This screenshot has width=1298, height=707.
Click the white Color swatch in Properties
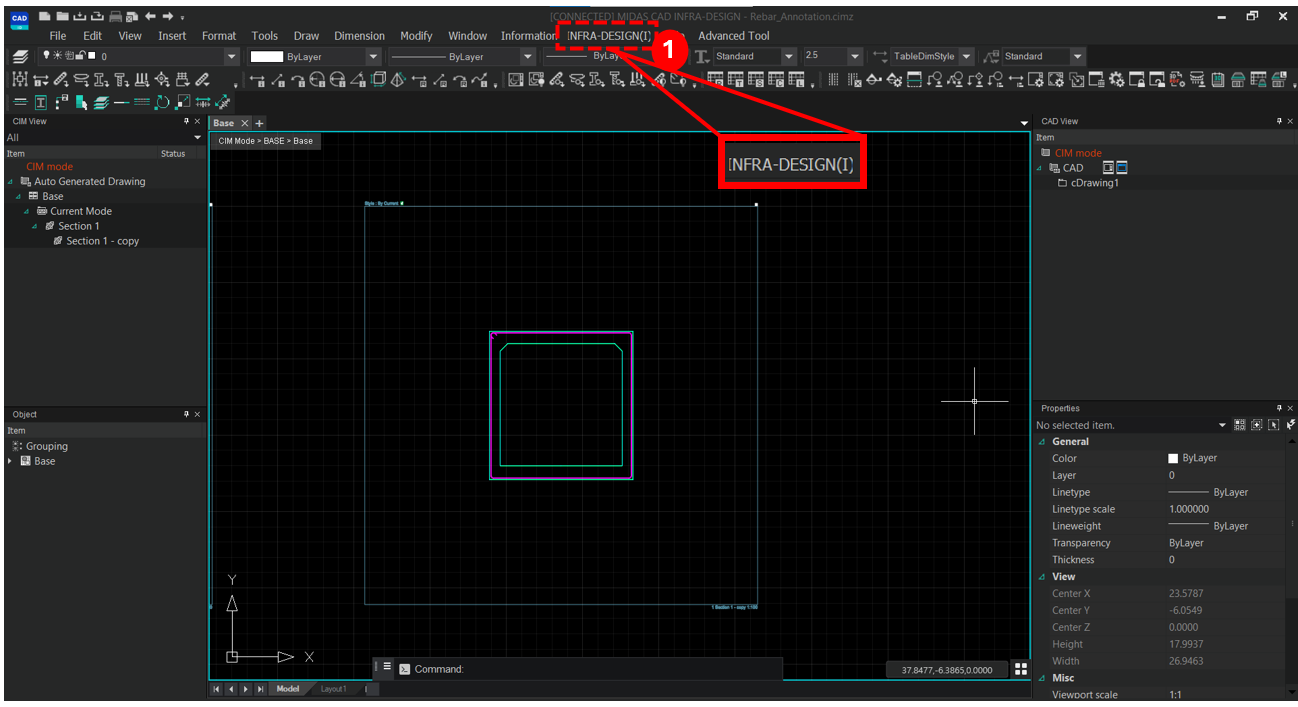tap(1173, 458)
